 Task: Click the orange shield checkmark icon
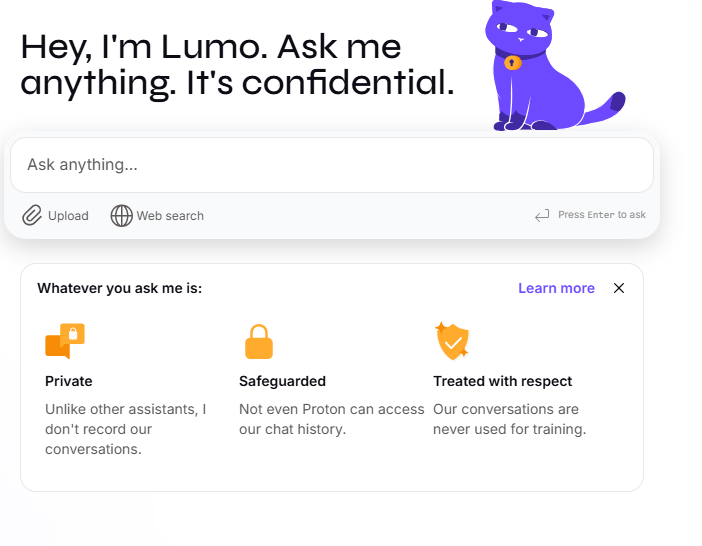click(x=452, y=341)
